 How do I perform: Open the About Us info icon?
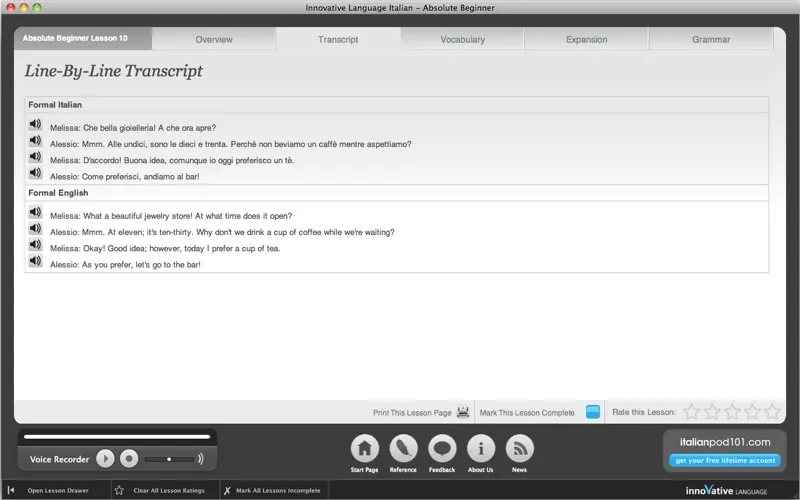tap(481, 449)
